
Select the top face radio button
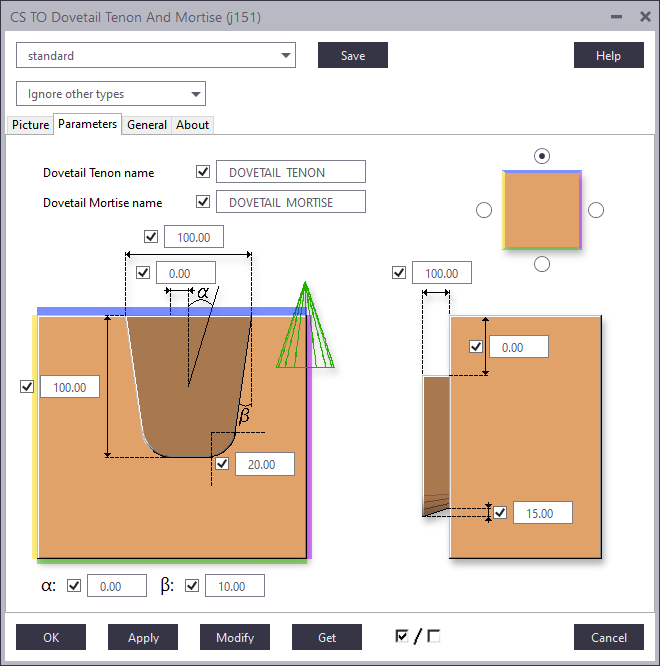pyautogui.click(x=542, y=156)
